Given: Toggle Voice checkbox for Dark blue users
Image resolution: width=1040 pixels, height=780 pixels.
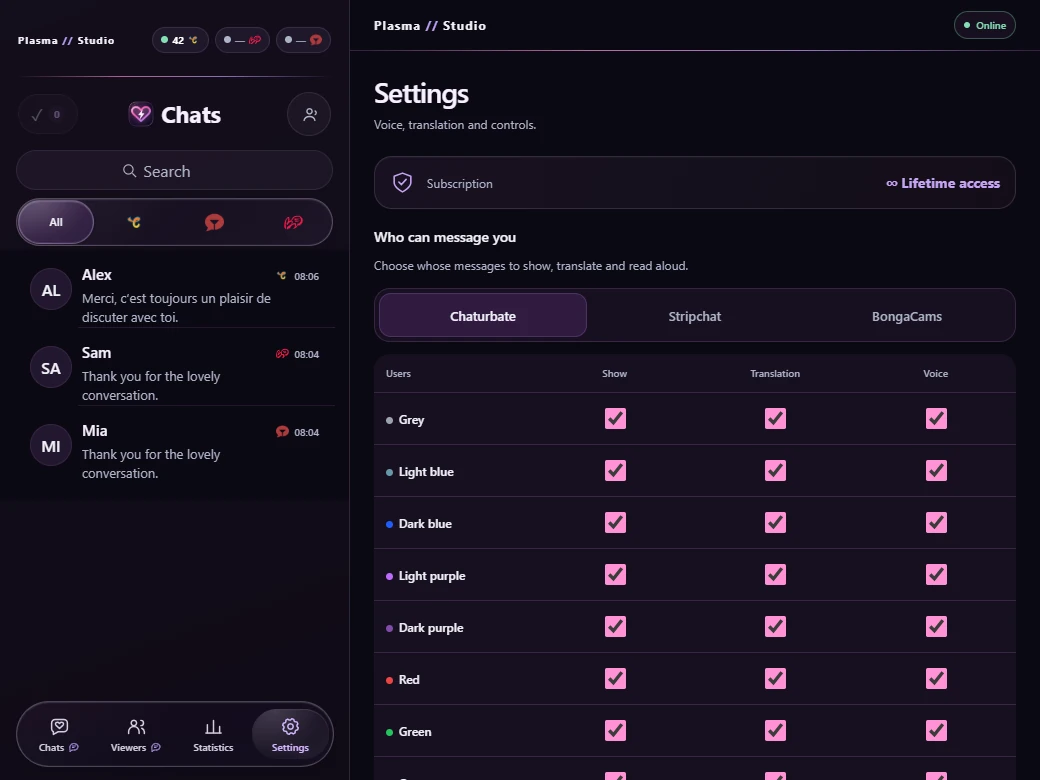Looking at the screenshot, I should 936,523.
